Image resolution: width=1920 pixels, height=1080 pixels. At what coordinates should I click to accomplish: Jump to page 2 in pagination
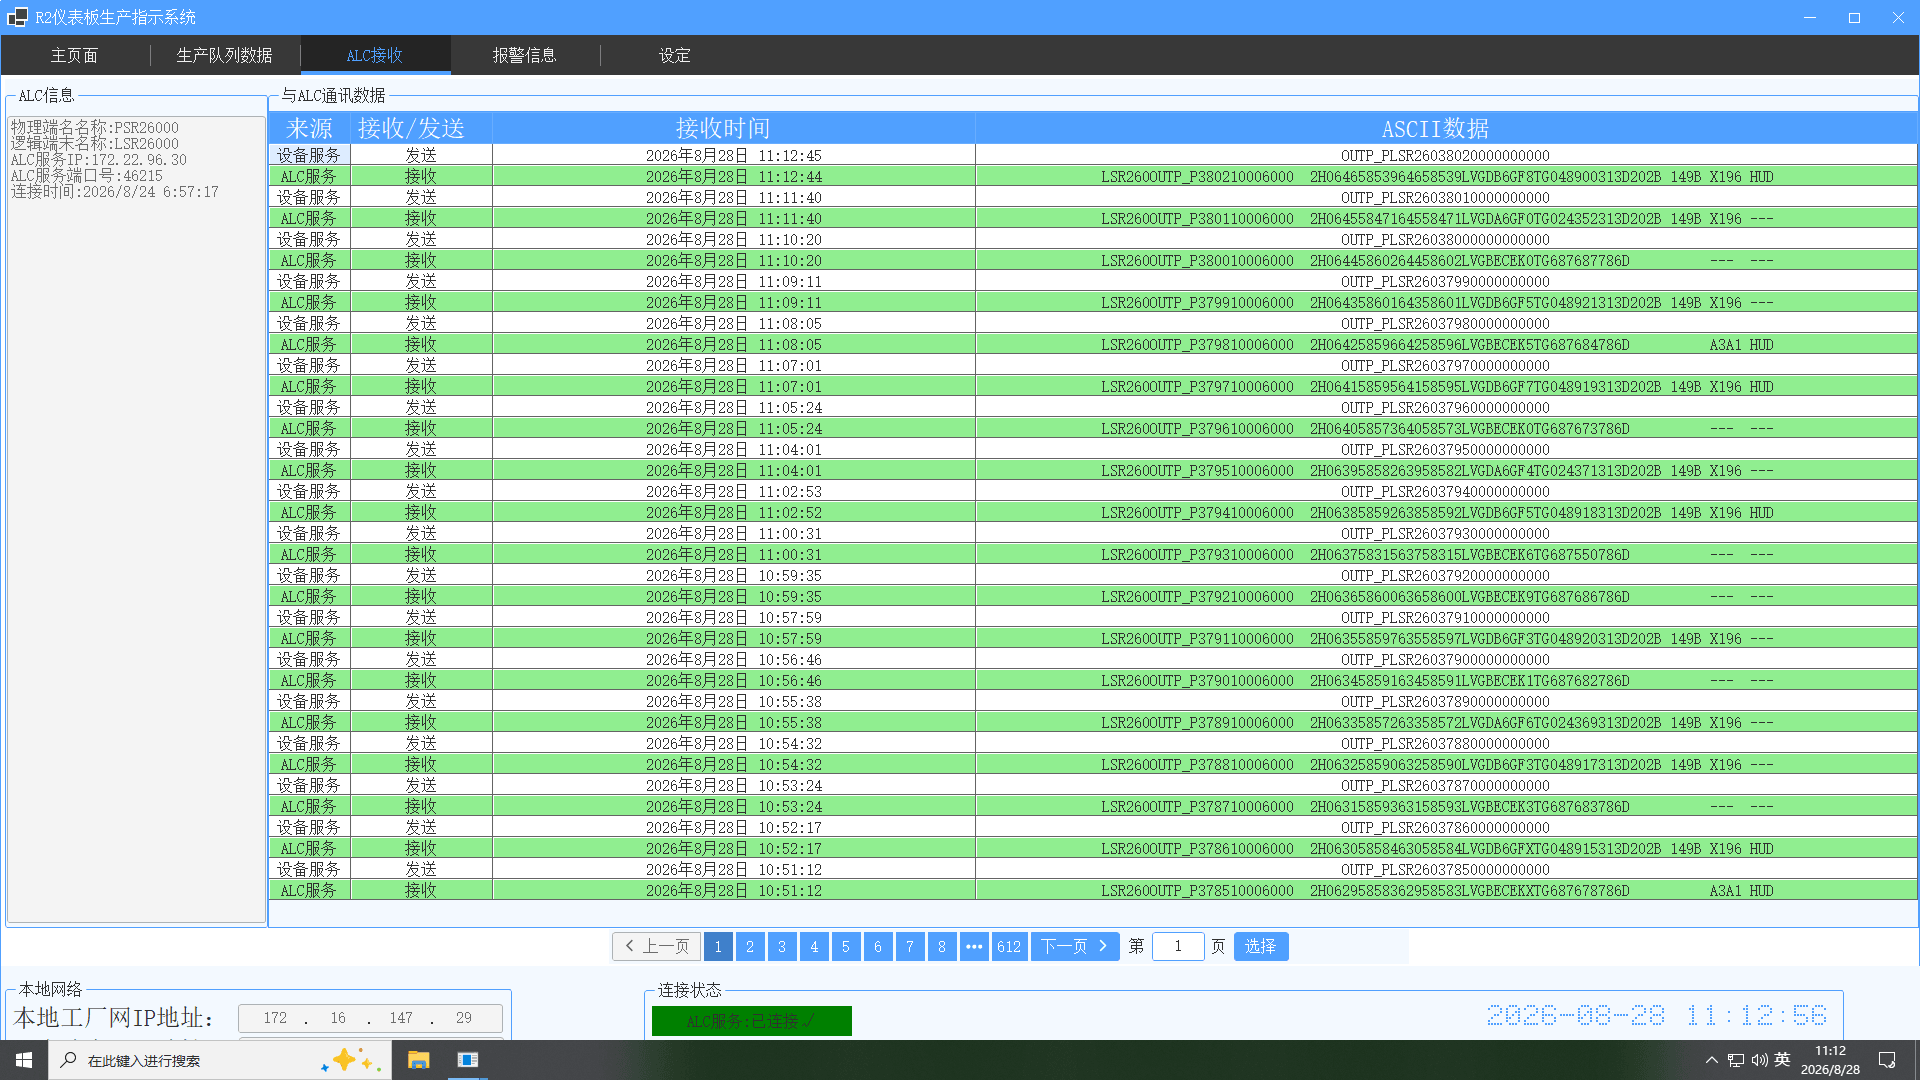[x=750, y=946]
